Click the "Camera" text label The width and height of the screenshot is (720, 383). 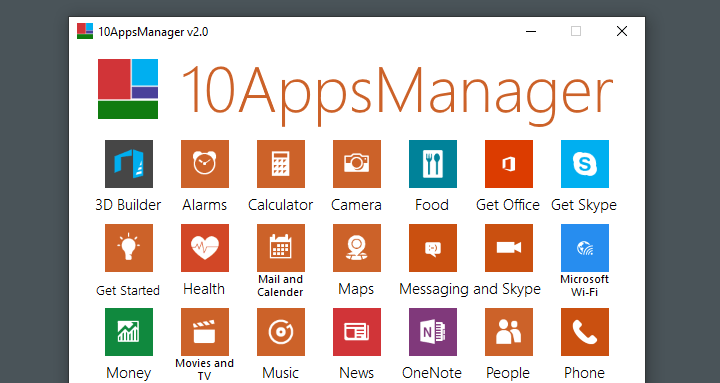click(x=356, y=205)
